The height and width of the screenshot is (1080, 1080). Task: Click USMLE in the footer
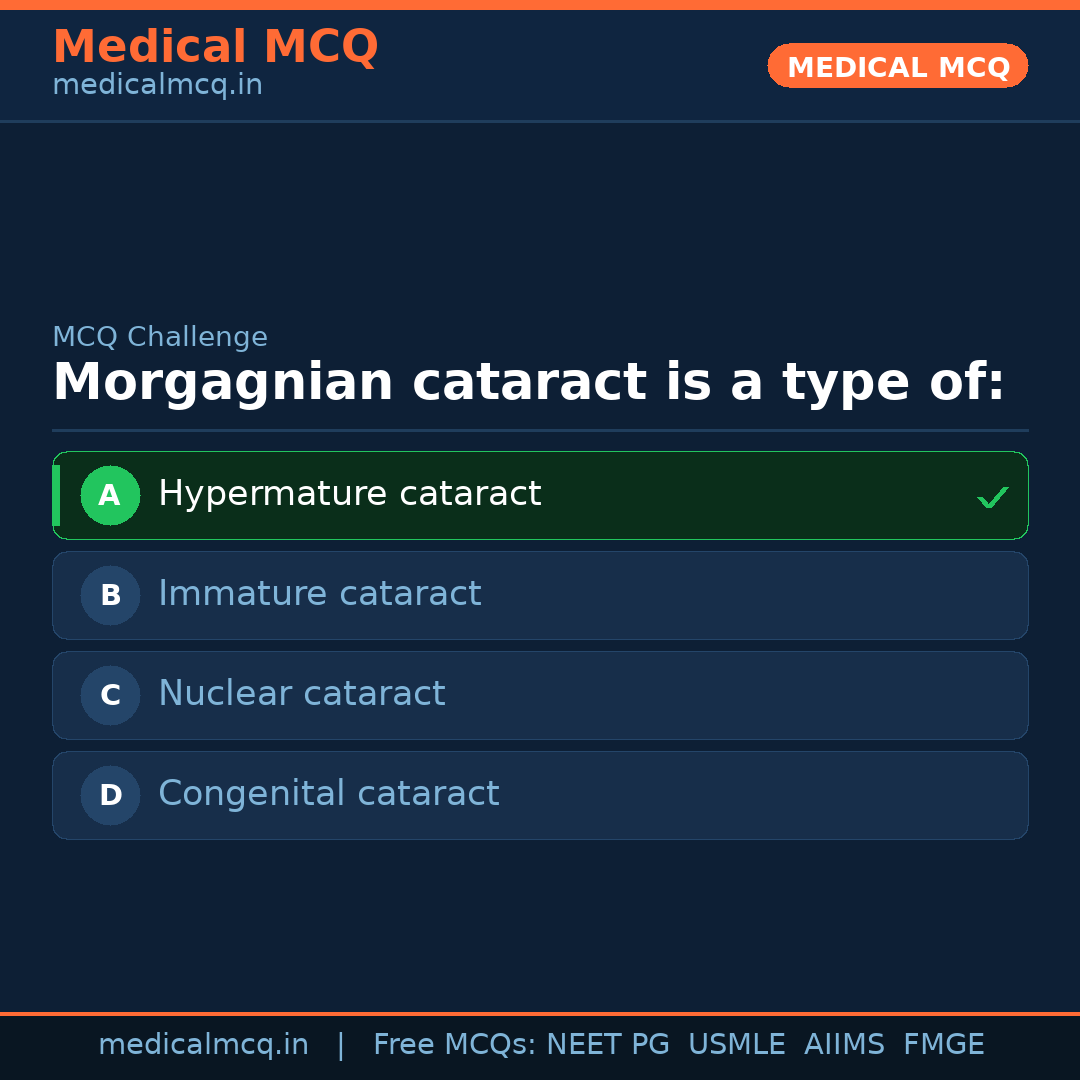coord(737,1044)
